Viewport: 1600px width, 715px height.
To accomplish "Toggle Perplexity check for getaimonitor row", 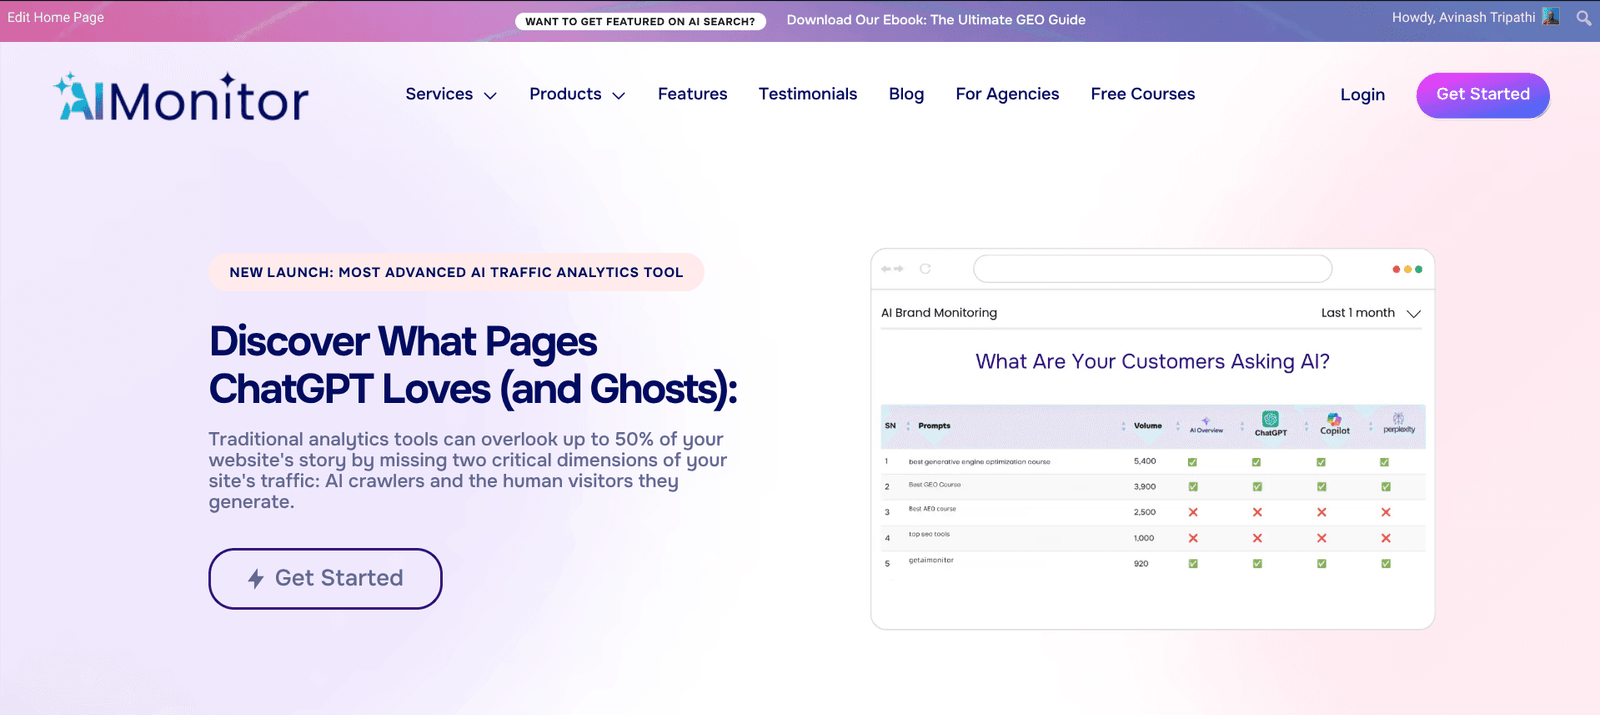I will [1385, 564].
